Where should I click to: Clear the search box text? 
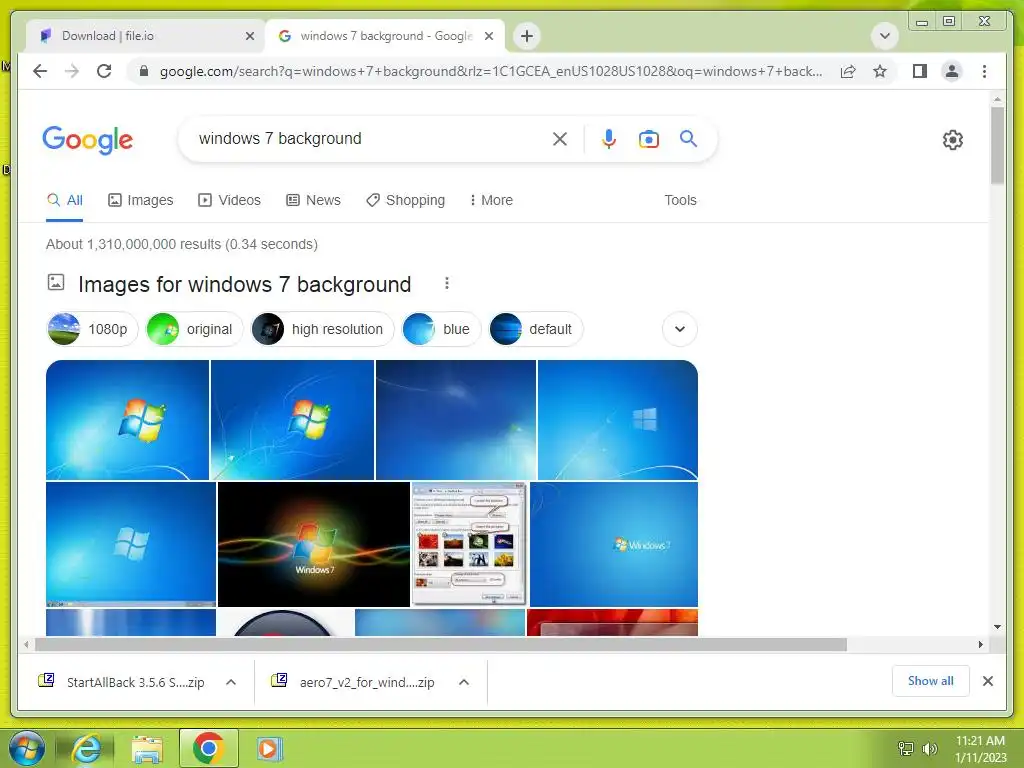pyautogui.click(x=560, y=138)
